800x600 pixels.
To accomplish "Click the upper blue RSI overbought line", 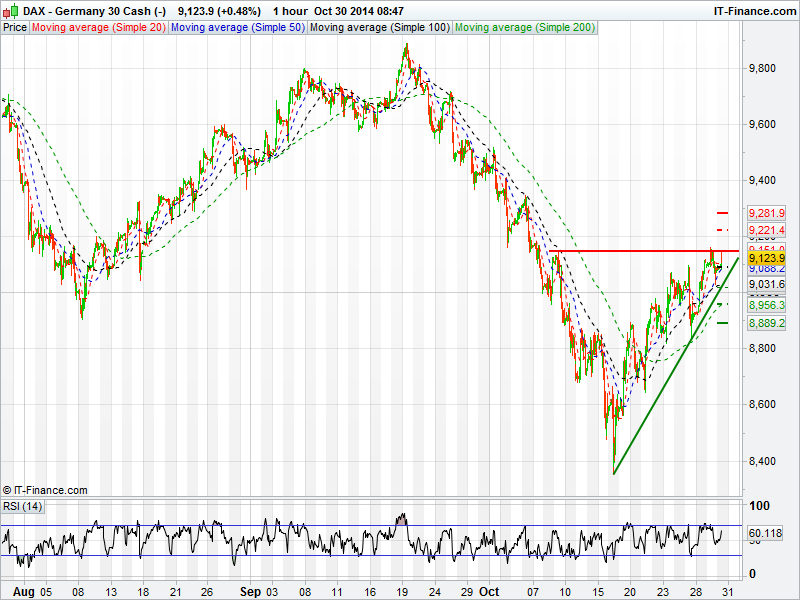I will tap(371, 526).
